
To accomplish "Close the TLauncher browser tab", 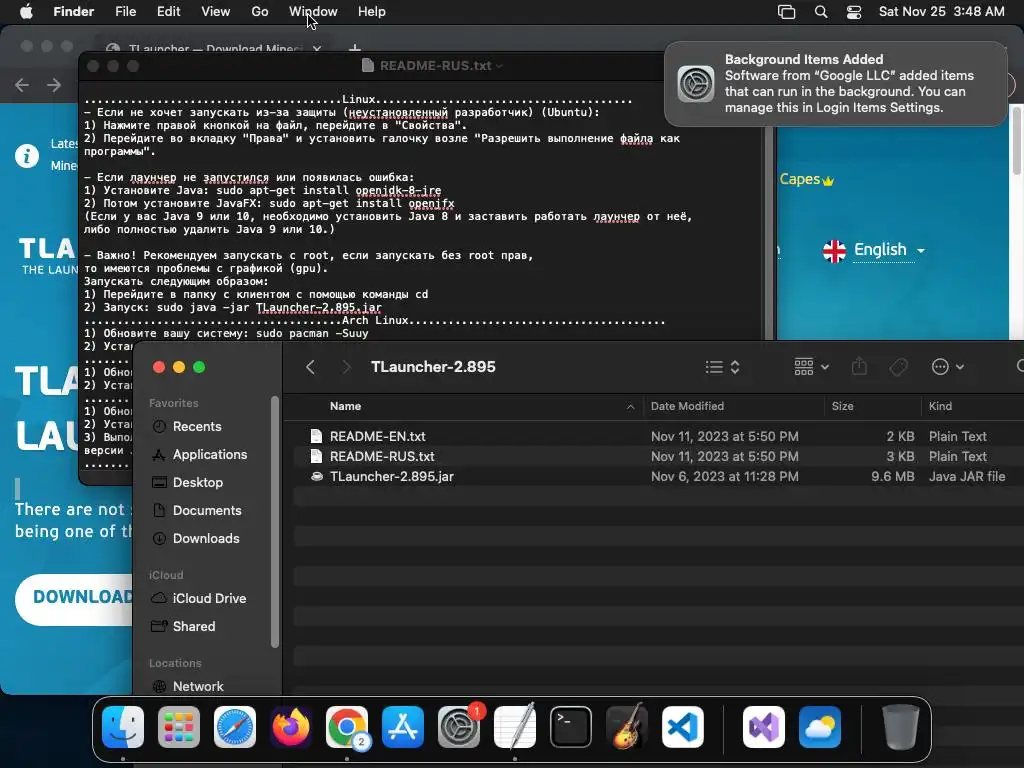I will tap(317, 49).
